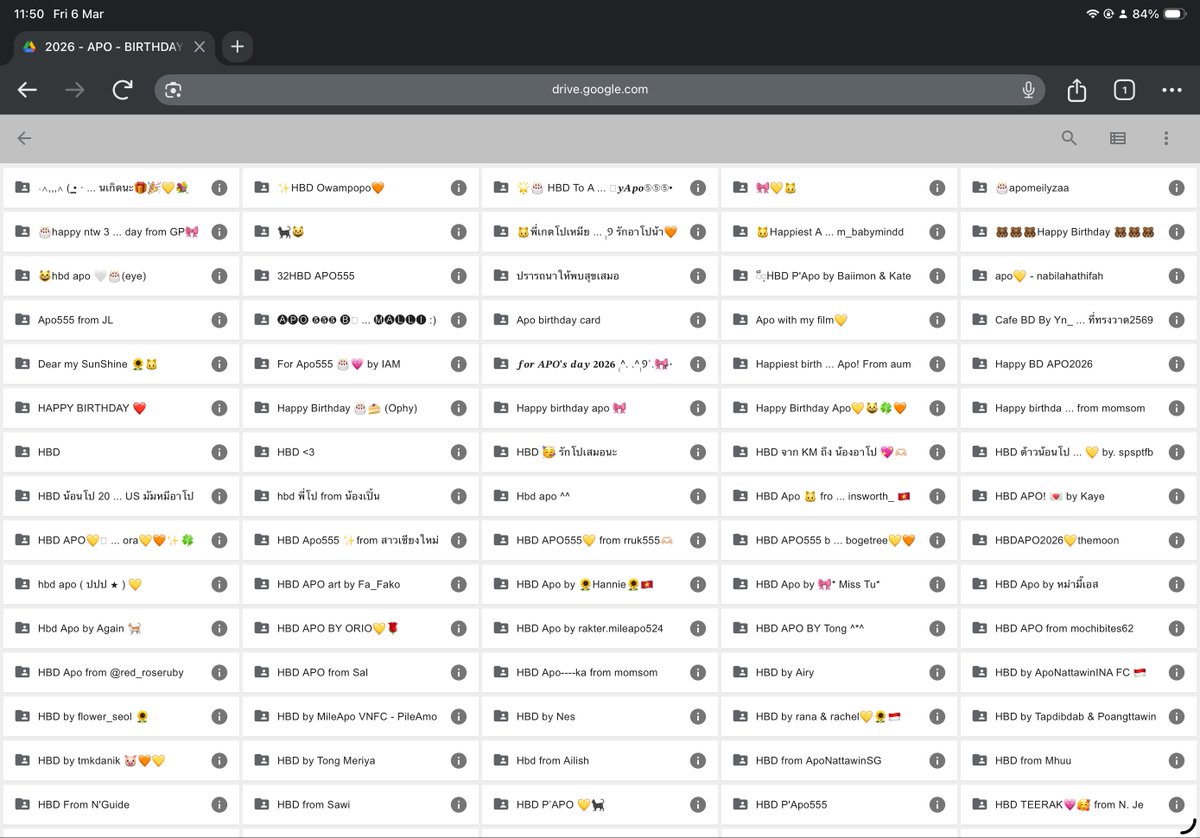
Task: Open folder Happy birthday apo with ribbon
Action: [600, 408]
